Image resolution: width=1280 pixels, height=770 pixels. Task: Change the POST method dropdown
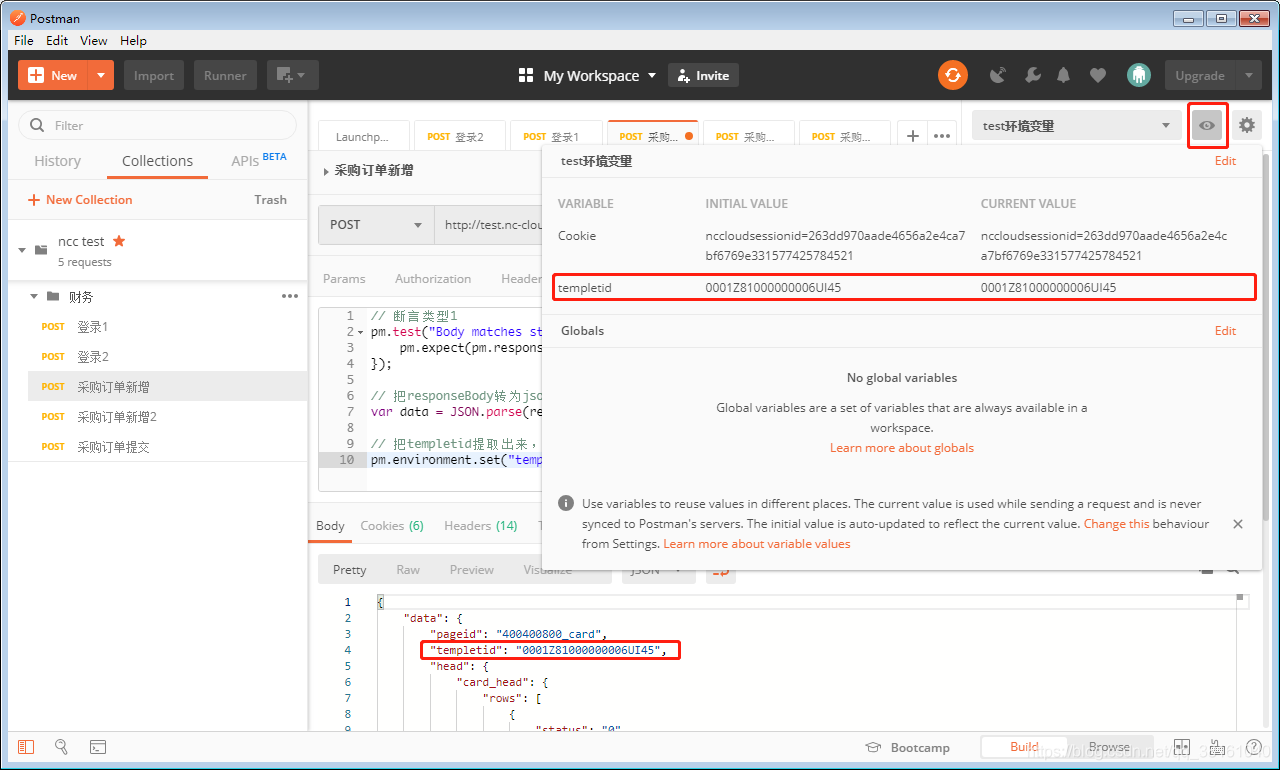376,225
